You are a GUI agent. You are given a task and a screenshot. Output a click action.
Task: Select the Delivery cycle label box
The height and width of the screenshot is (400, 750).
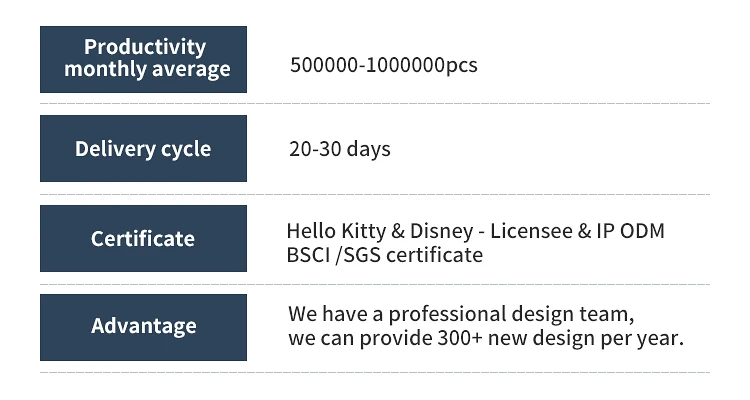[x=143, y=149]
